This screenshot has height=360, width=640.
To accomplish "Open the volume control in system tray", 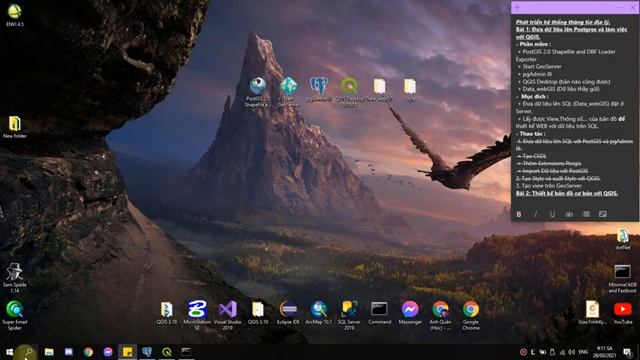I will (571, 352).
